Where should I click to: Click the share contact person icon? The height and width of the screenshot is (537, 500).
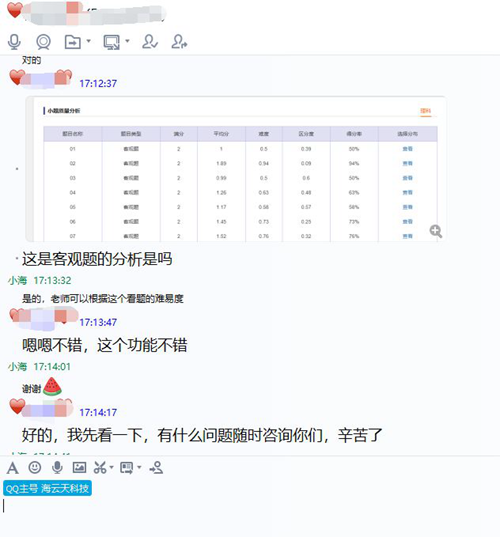click(x=156, y=467)
